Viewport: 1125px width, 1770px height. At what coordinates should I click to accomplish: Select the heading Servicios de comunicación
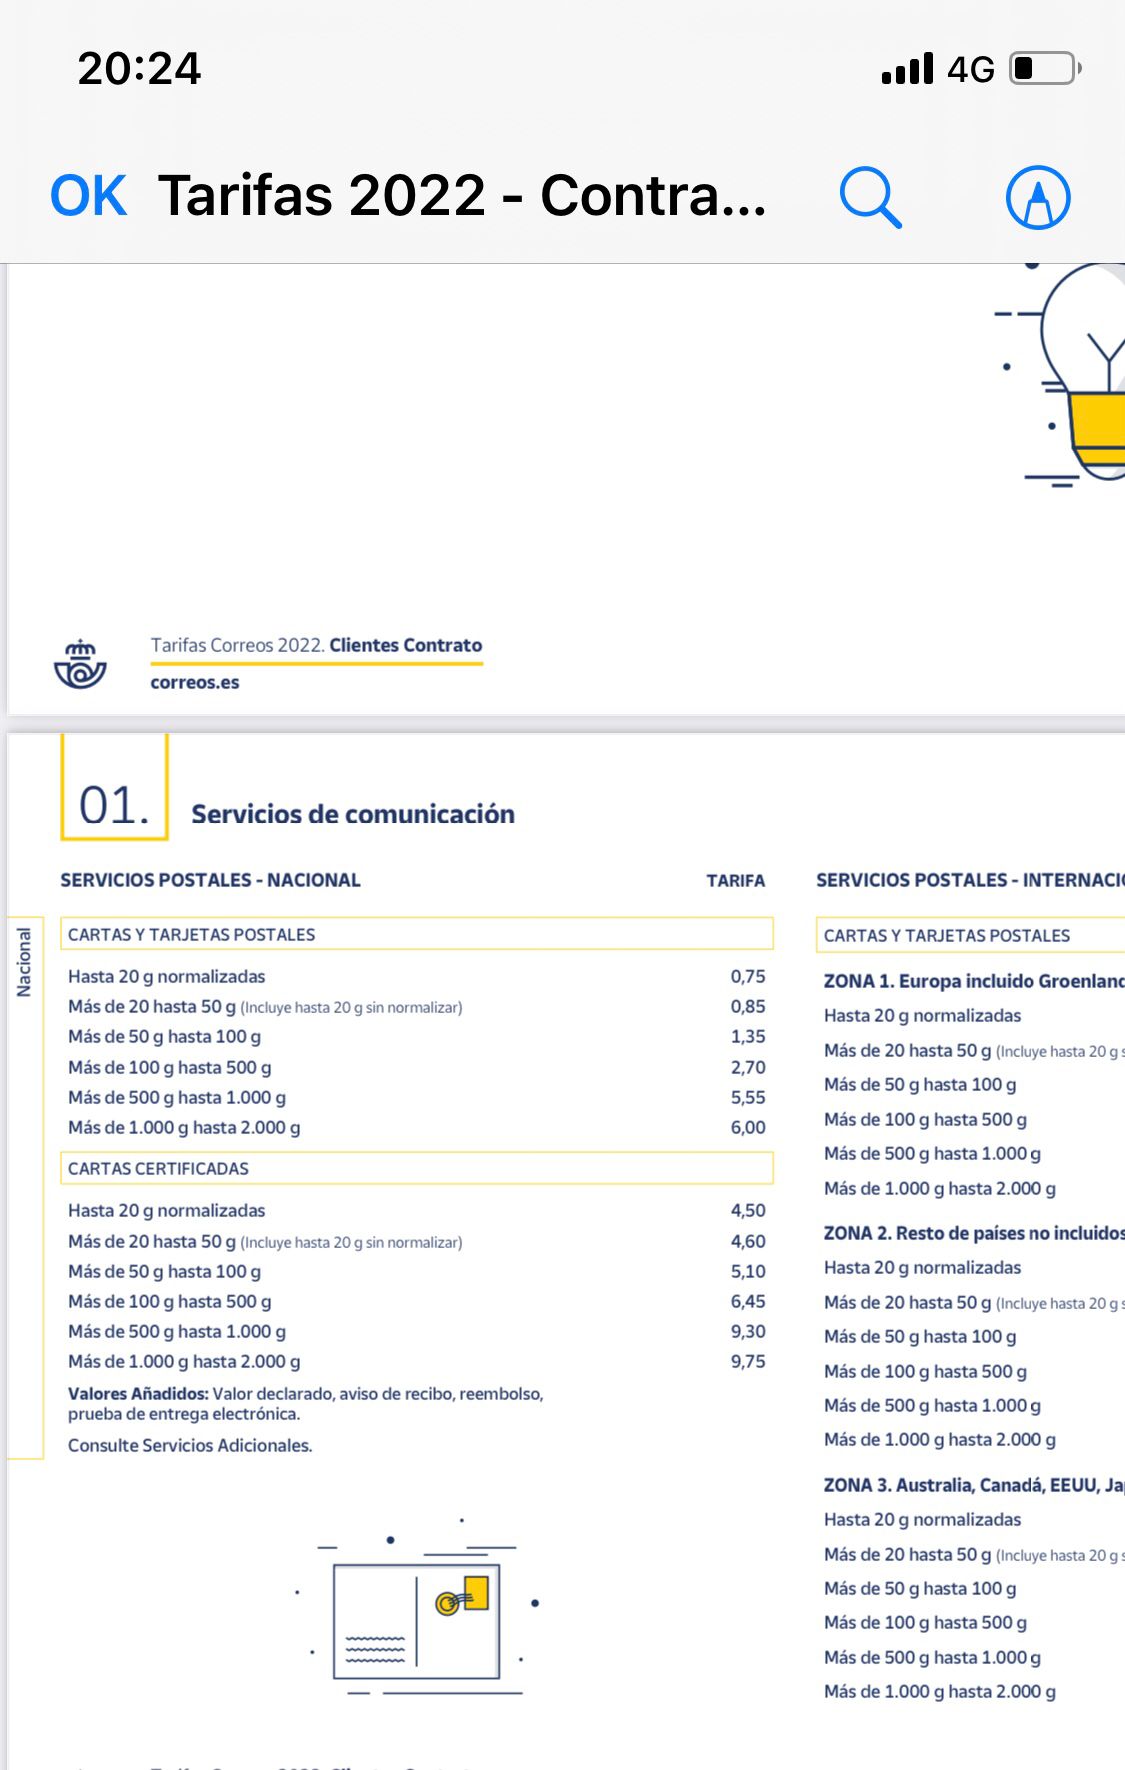pyautogui.click(x=353, y=814)
